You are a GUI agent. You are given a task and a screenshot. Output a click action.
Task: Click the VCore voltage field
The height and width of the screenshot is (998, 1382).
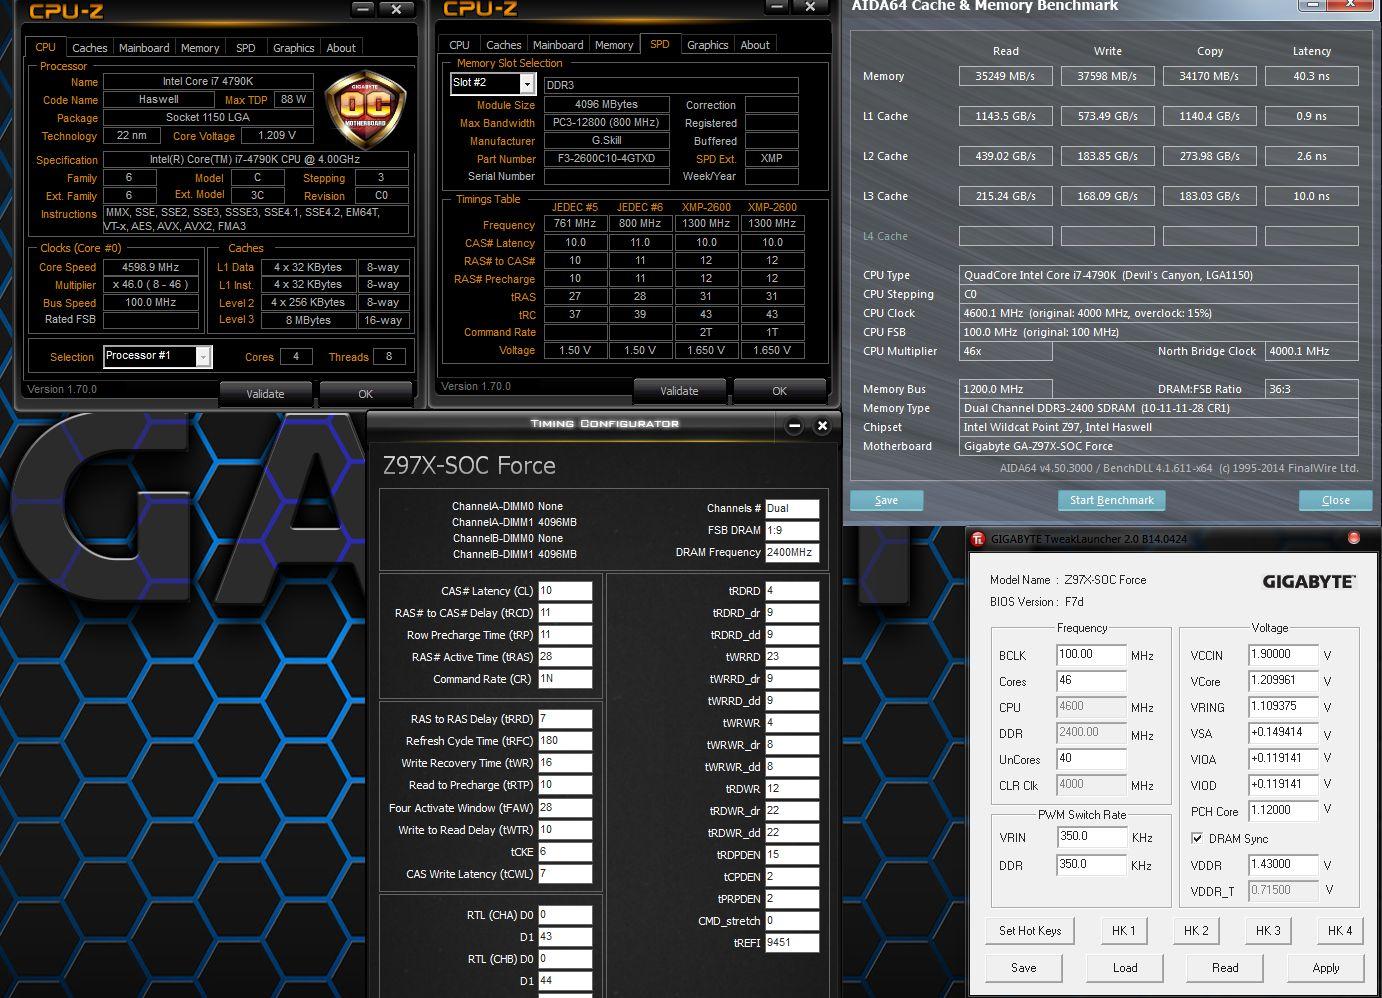click(x=1283, y=681)
